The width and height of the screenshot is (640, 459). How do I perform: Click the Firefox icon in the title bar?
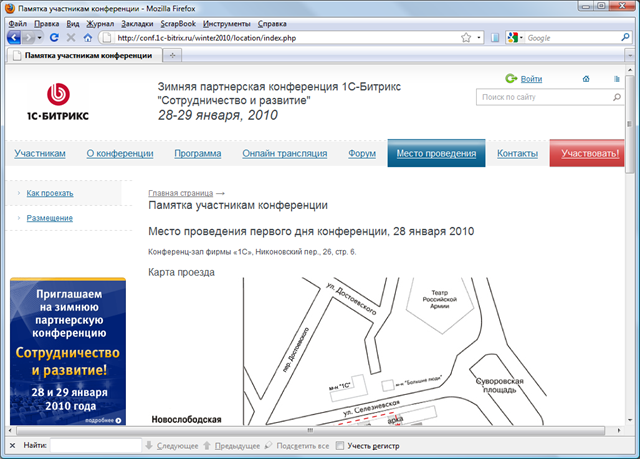pyautogui.click(x=10, y=8)
